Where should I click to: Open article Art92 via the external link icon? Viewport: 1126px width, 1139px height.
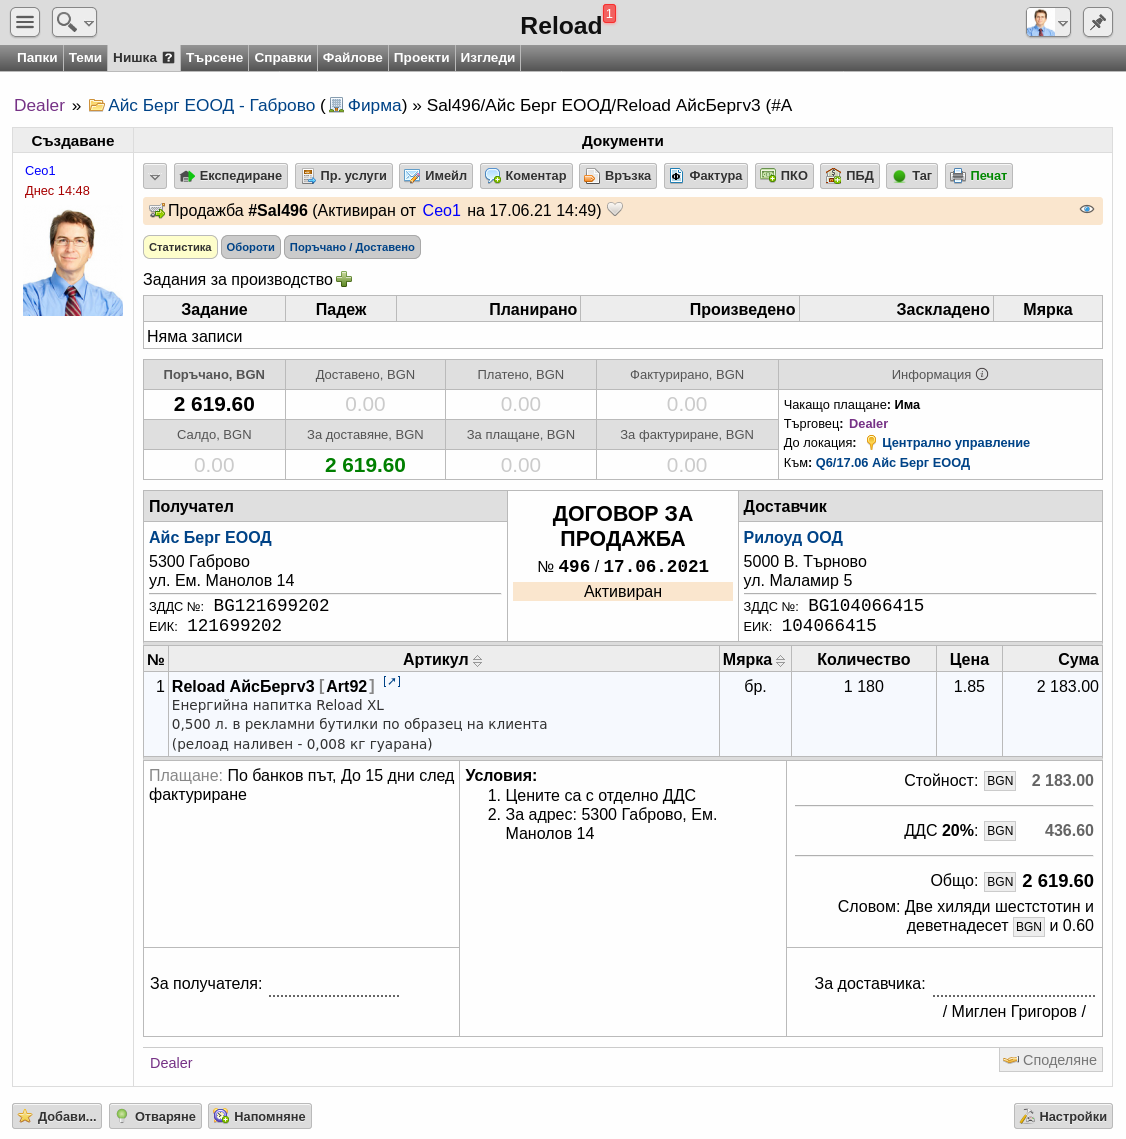coord(392,681)
